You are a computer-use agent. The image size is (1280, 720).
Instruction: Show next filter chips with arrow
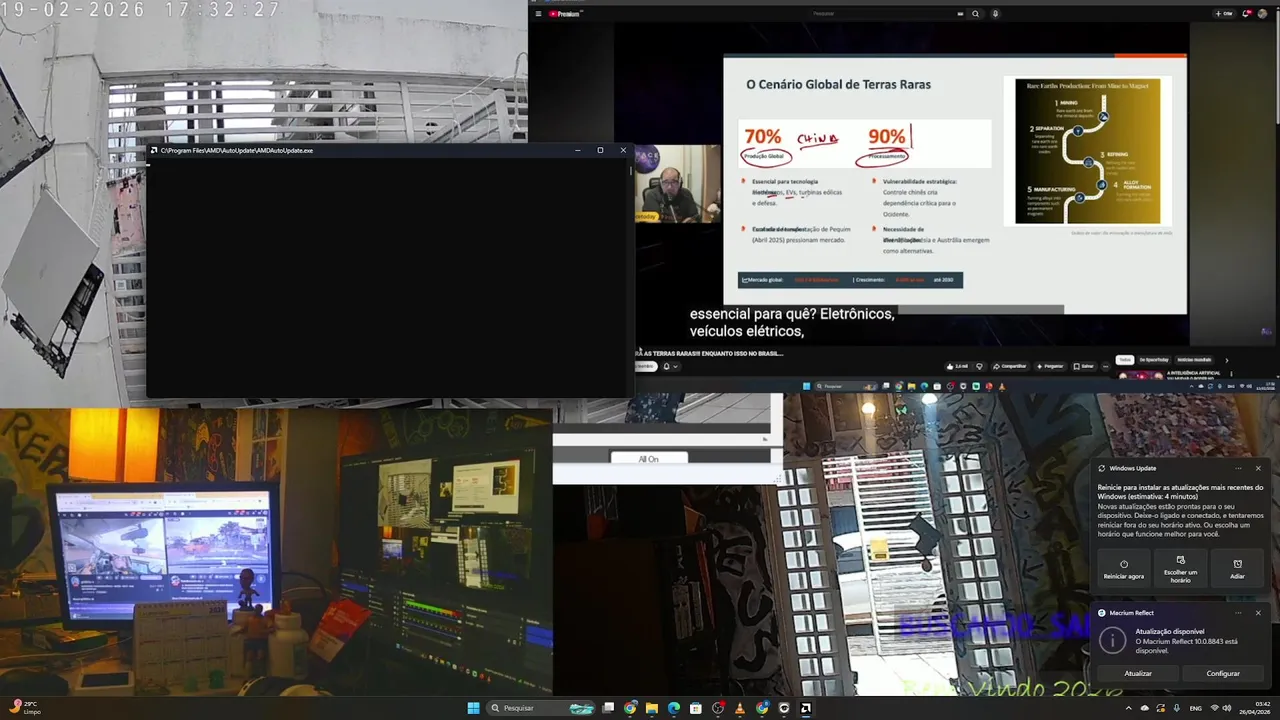(x=1227, y=360)
